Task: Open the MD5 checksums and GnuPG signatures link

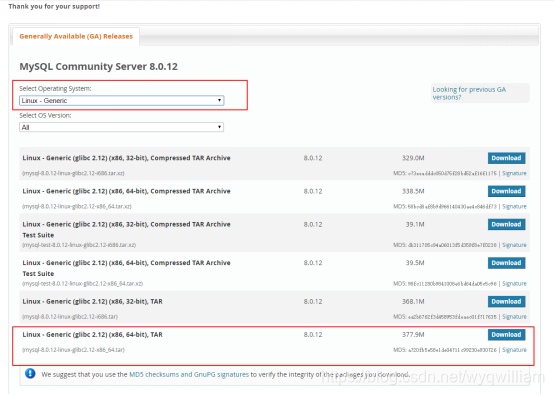Action: click(x=189, y=375)
